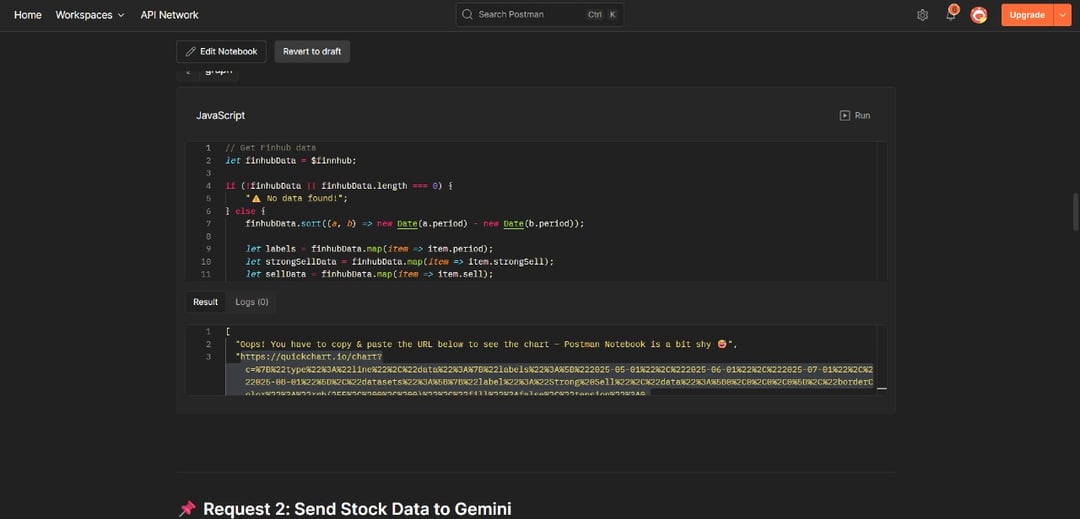Screen dimensions: 1080x519
Task: Expand the Upgrade options arrow
Action: (x=1062, y=14)
